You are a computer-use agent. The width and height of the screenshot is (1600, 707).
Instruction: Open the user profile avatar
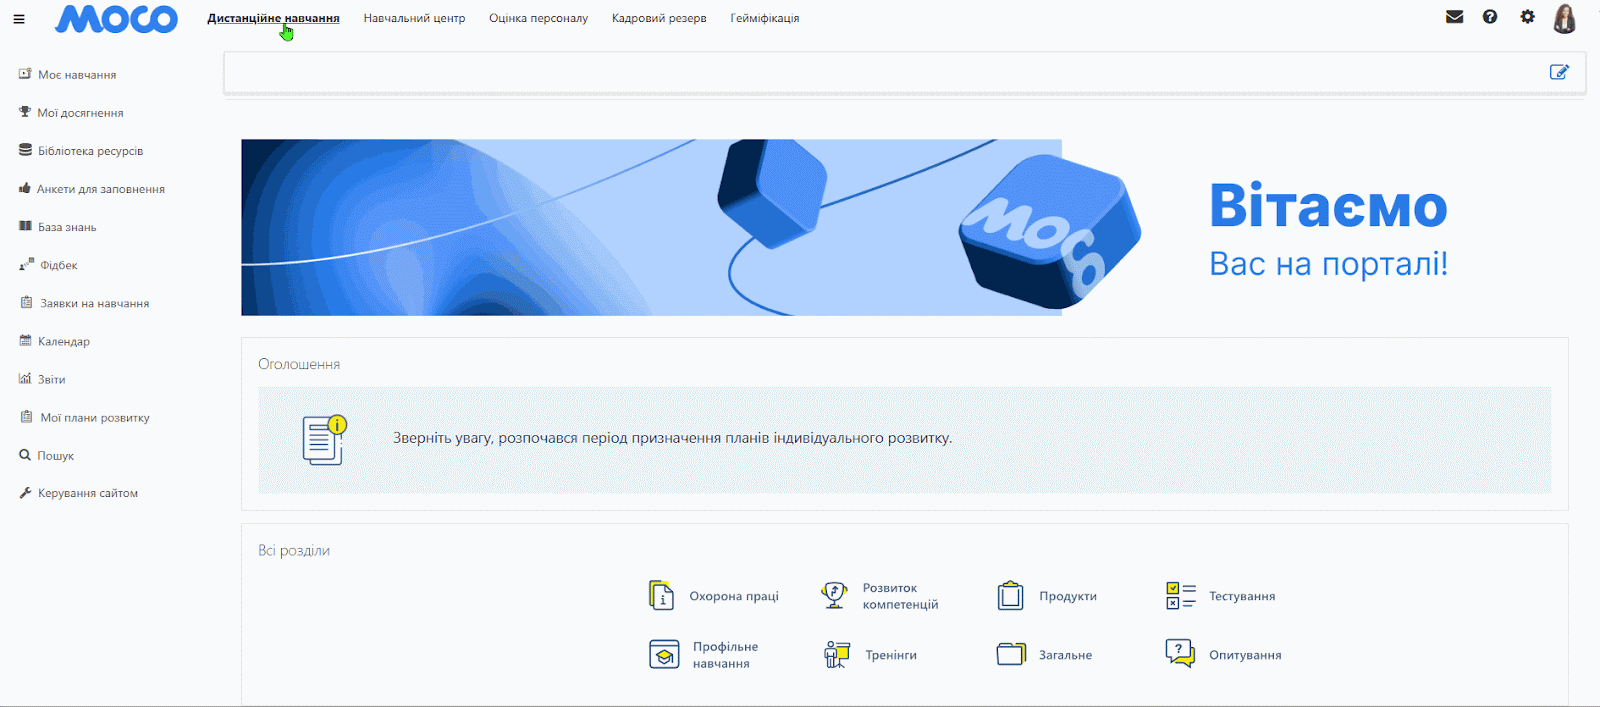(1565, 18)
